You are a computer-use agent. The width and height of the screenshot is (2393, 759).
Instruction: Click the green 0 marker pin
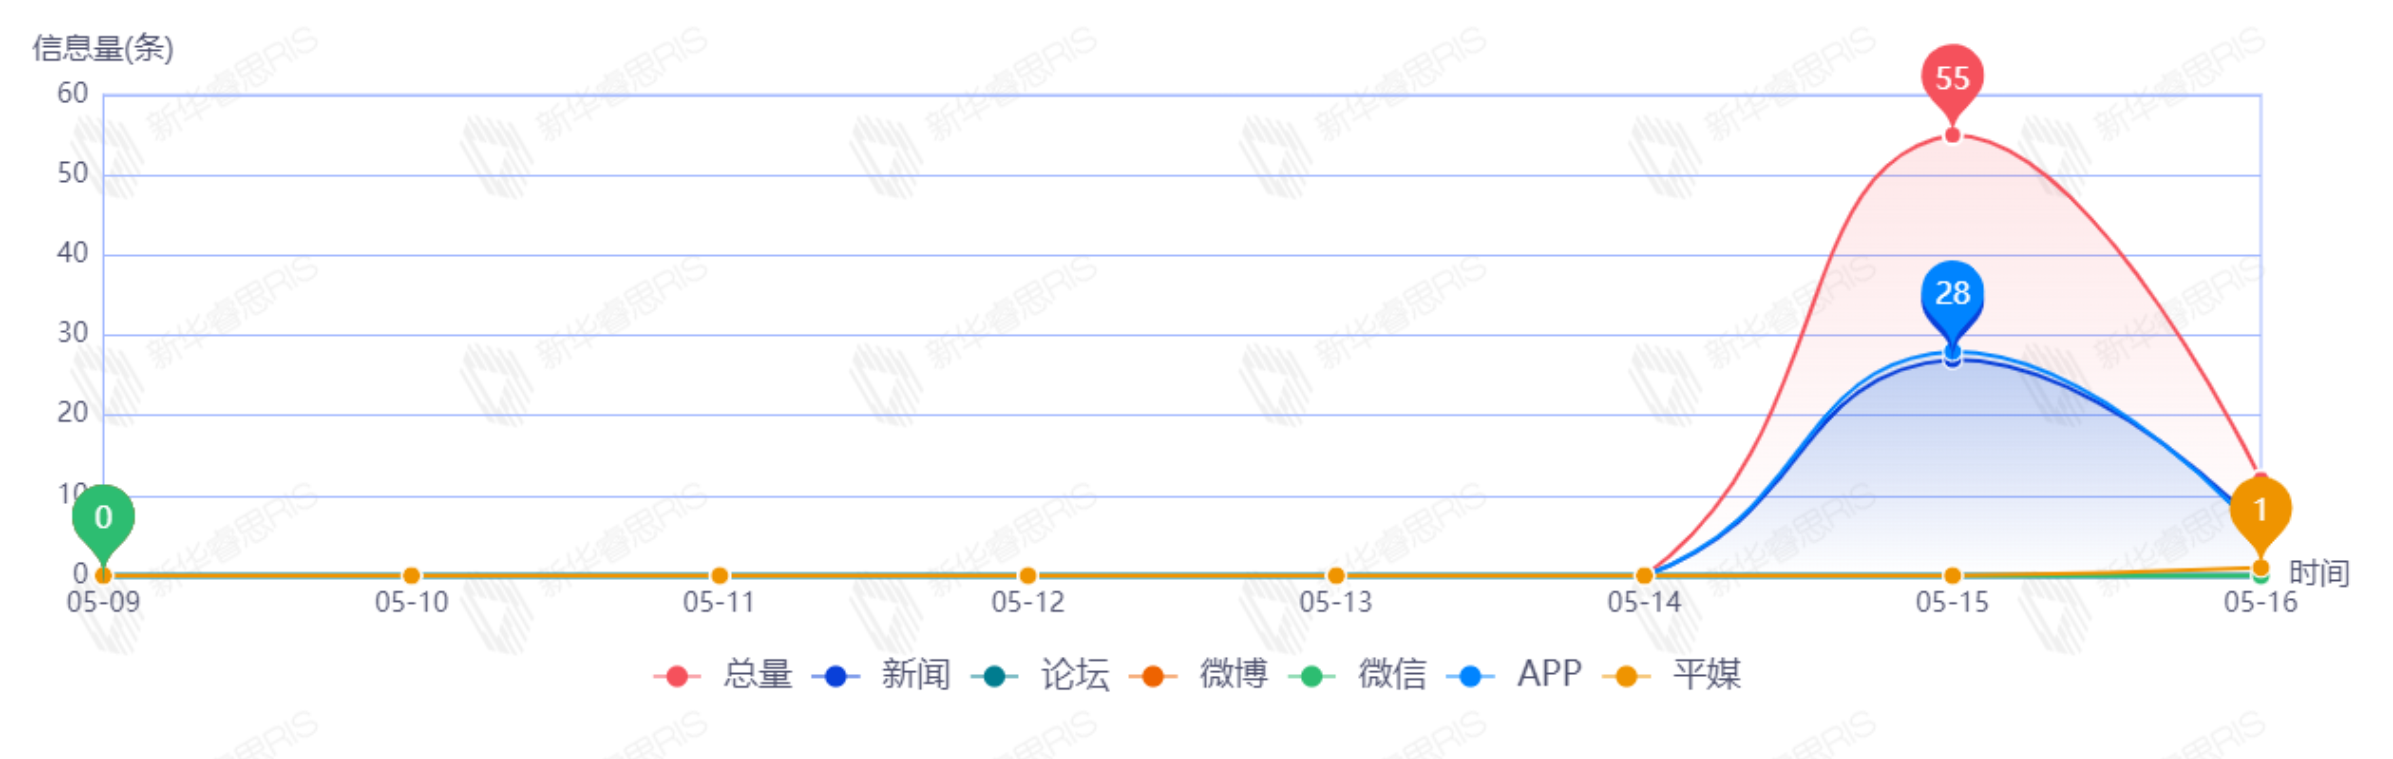point(103,517)
